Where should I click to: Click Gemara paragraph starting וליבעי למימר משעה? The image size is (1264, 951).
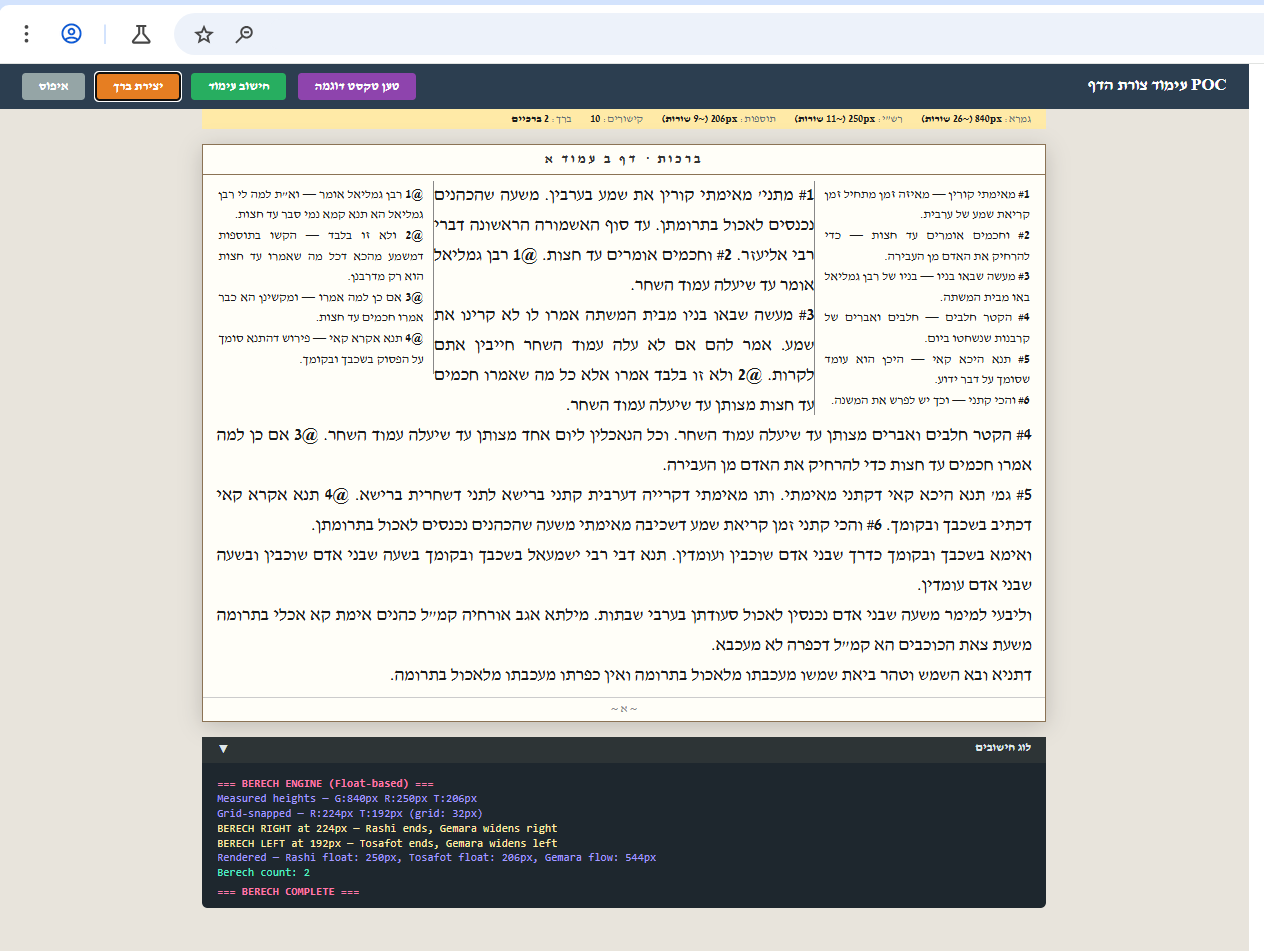click(623, 630)
